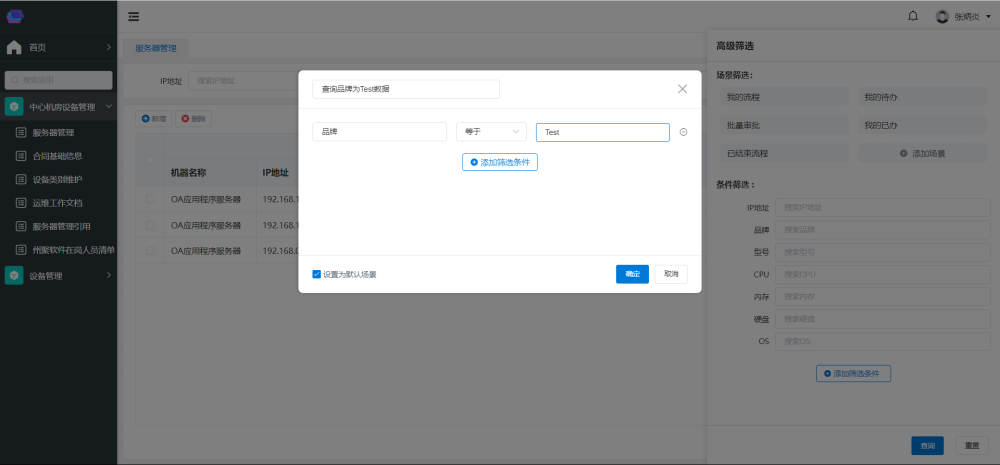Viewport: 1000px width, 465px height.
Task: Click the user avatar icon
Action: click(x=941, y=16)
